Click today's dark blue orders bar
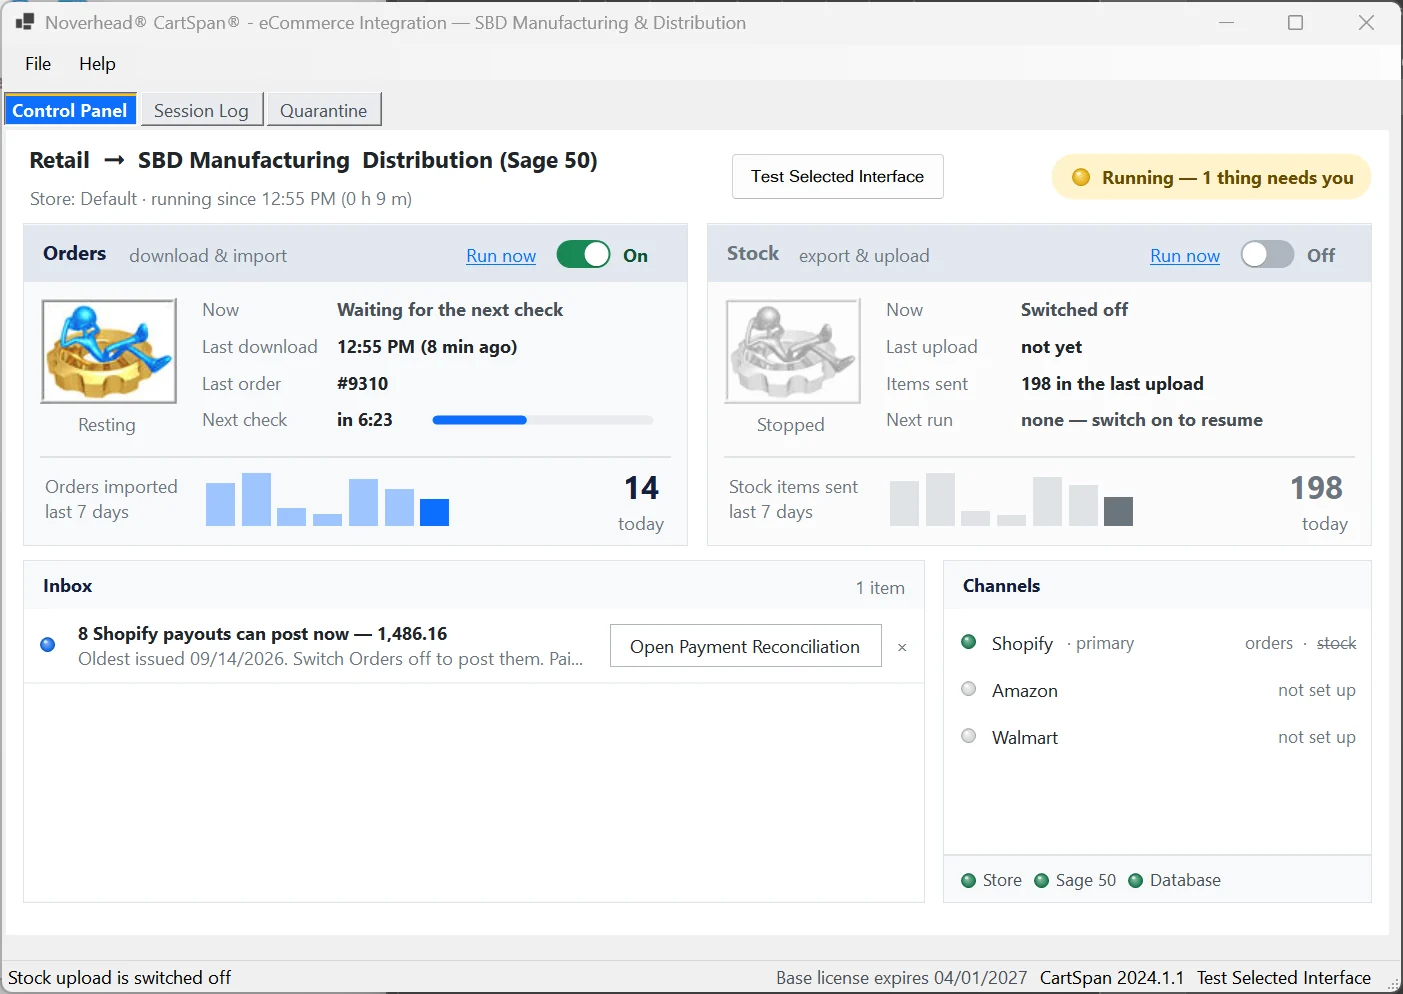The width and height of the screenshot is (1403, 994). (x=434, y=512)
